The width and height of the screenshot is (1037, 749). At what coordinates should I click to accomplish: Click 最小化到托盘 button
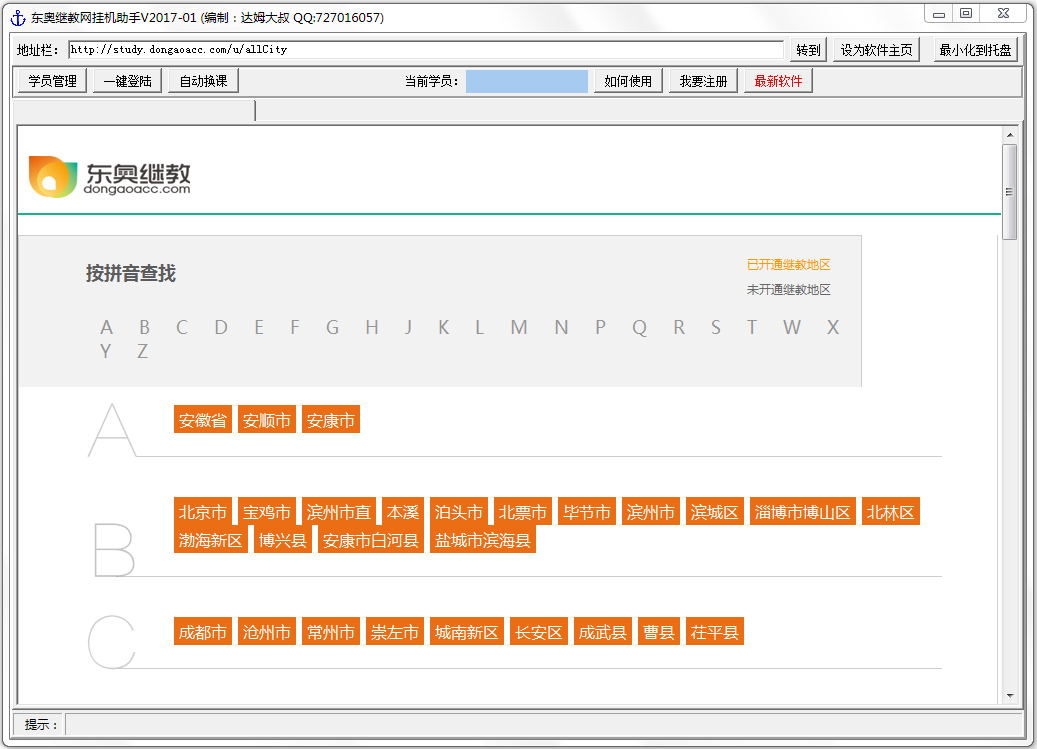[975, 50]
